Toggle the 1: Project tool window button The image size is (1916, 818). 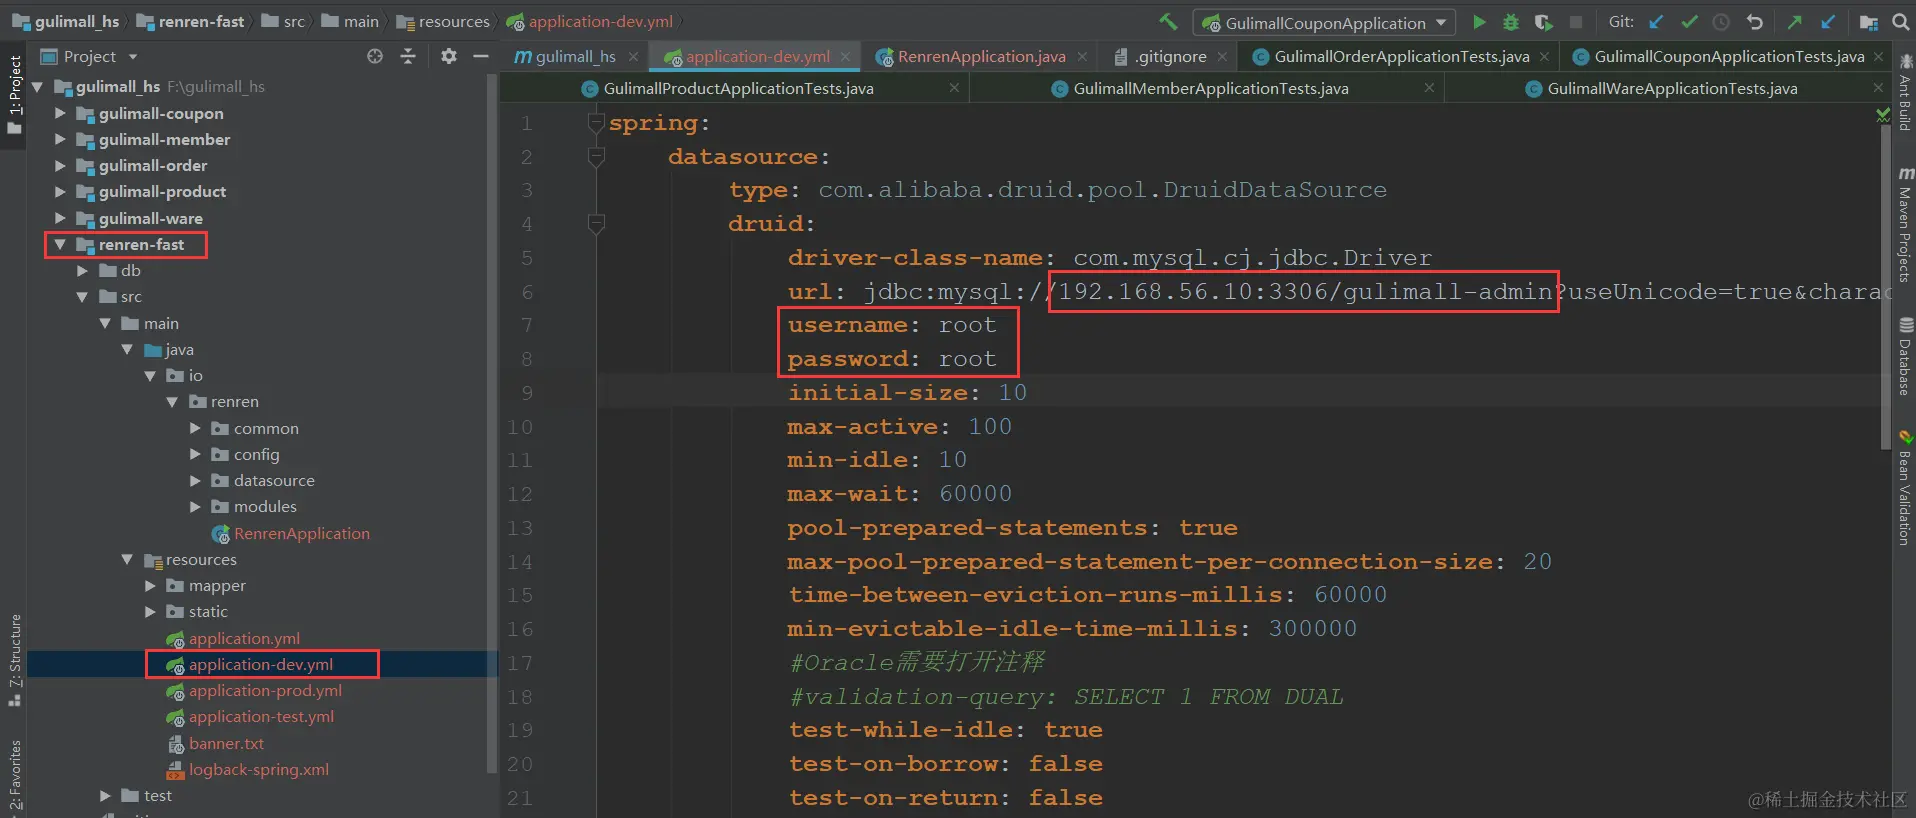(14, 95)
